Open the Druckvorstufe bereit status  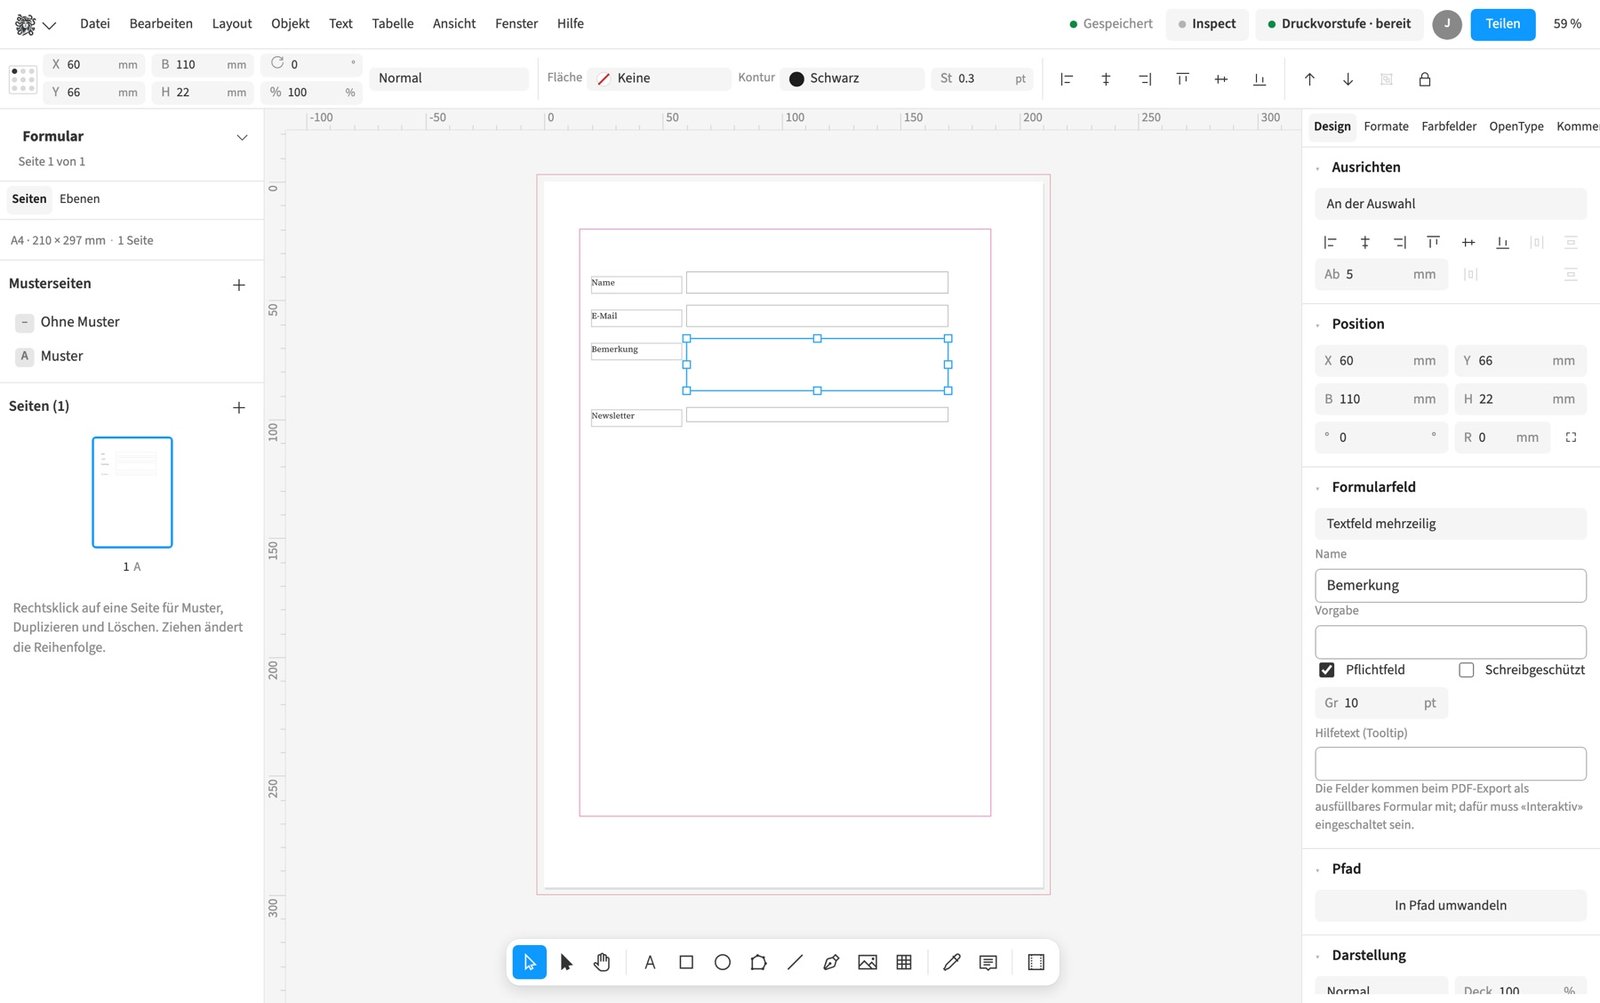[1340, 24]
